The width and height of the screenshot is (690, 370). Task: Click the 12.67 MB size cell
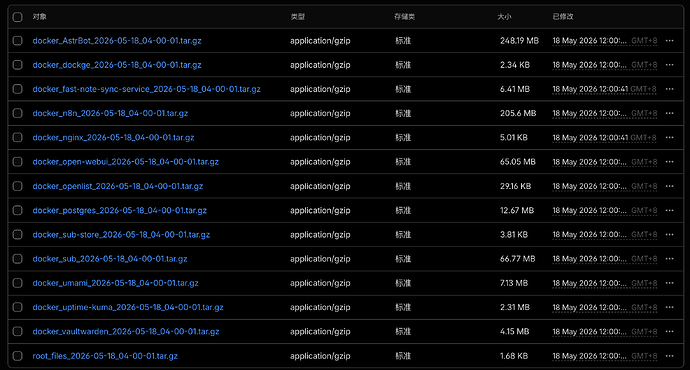coord(517,210)
